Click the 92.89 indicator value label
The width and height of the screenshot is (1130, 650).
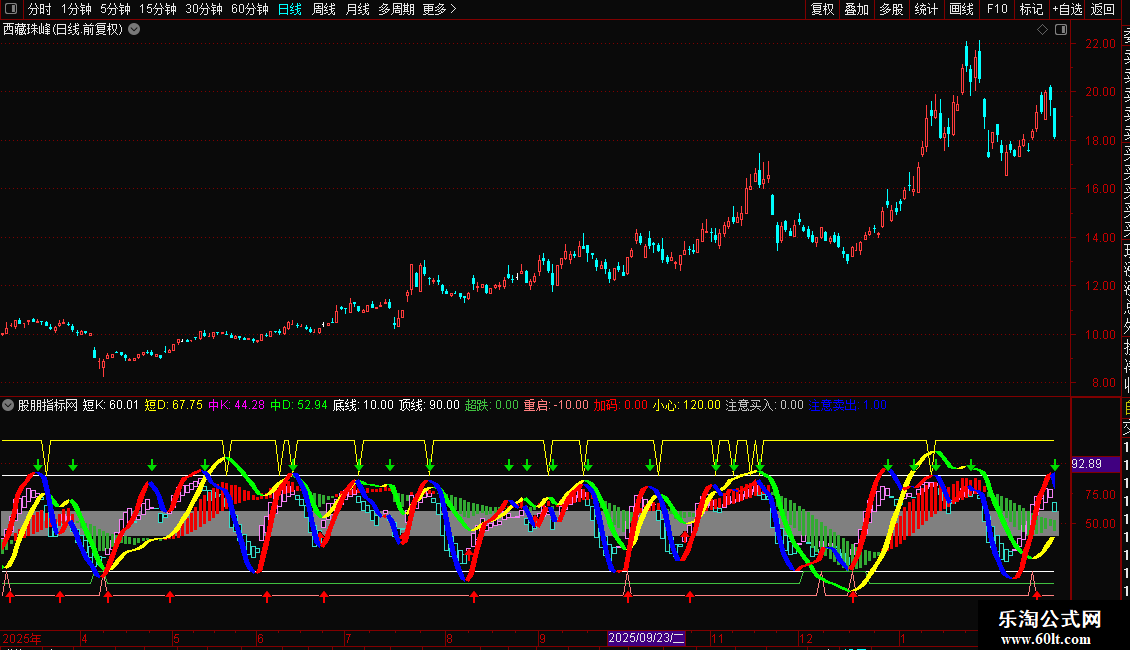[x=1086, y=464]
